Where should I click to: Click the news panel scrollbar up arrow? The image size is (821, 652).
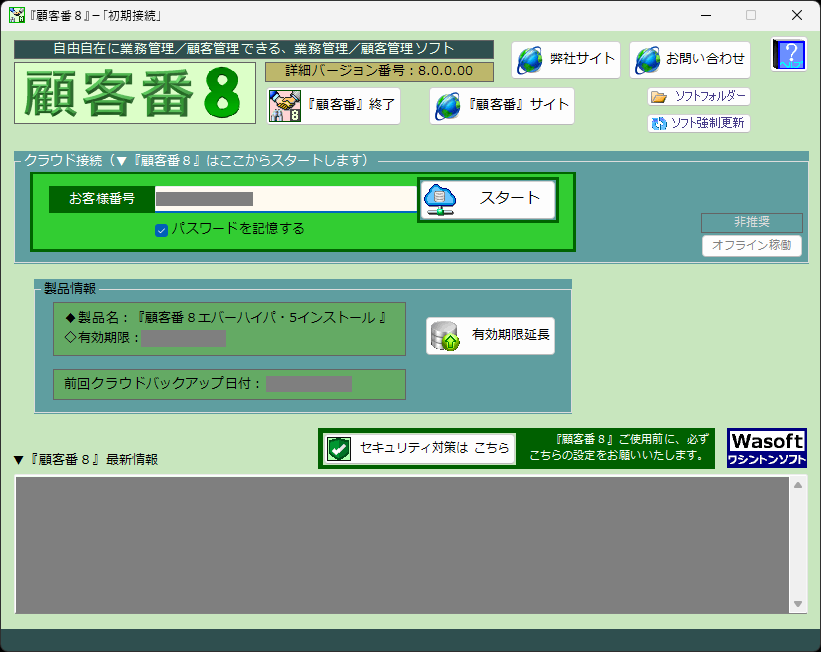797,485
